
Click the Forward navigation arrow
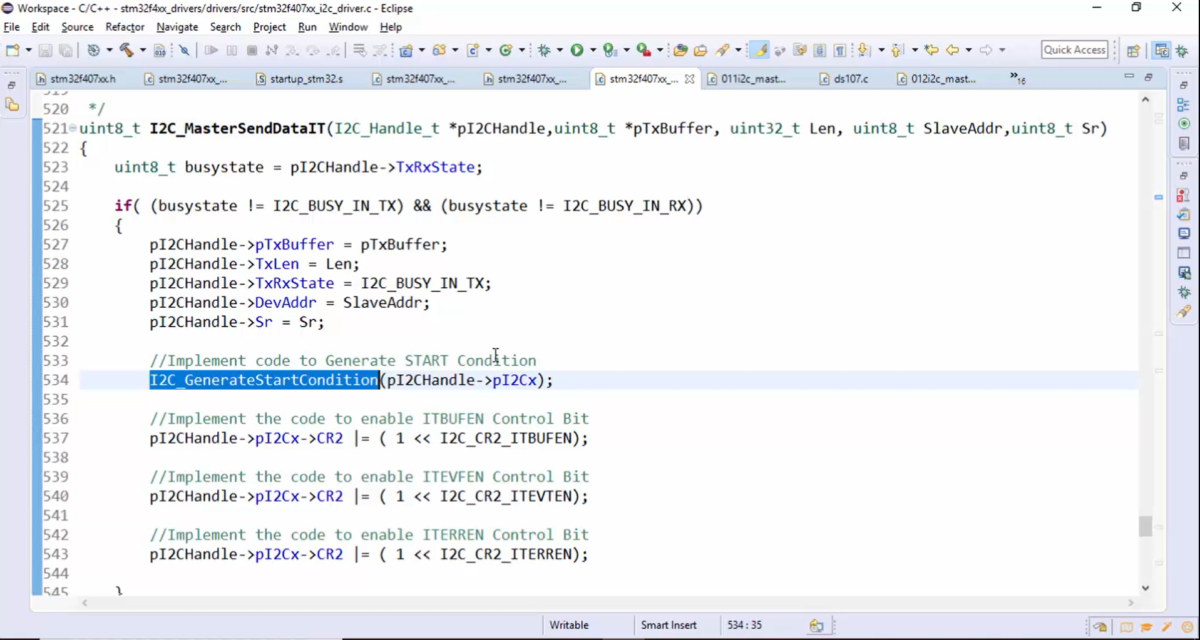(986, 50)
